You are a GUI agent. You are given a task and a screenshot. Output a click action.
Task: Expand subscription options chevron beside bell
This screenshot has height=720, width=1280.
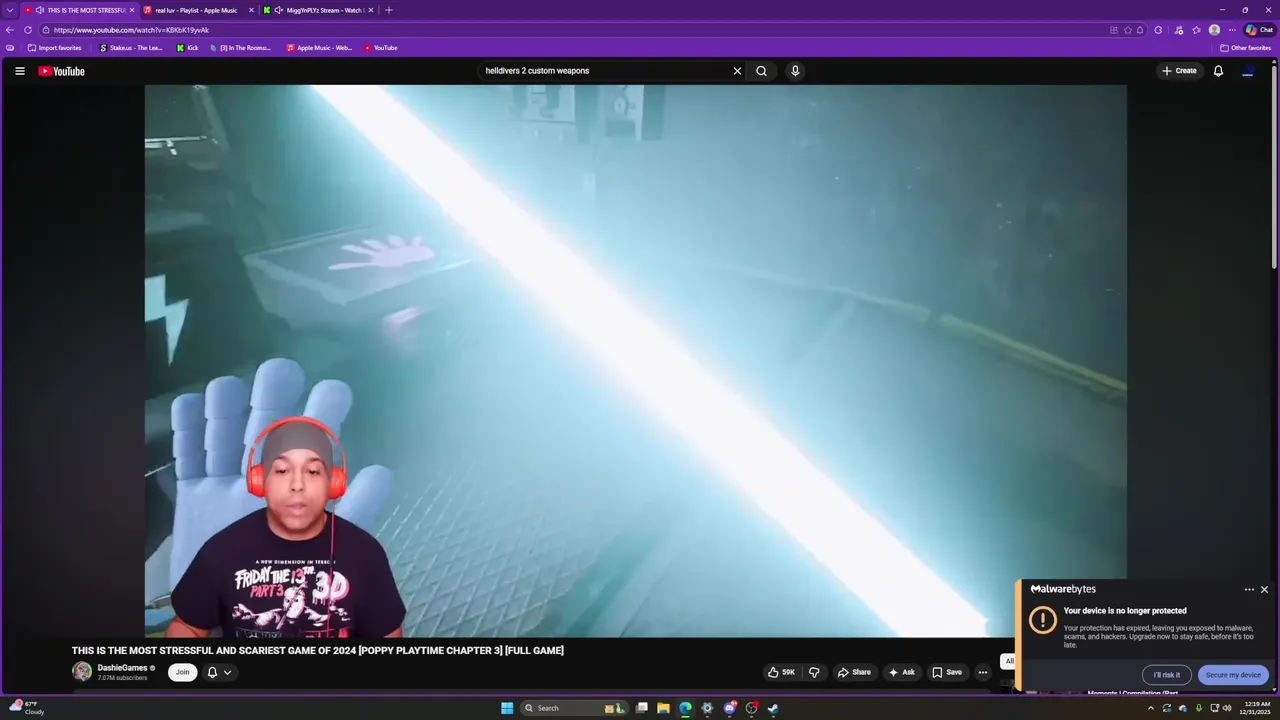point(227,672)
